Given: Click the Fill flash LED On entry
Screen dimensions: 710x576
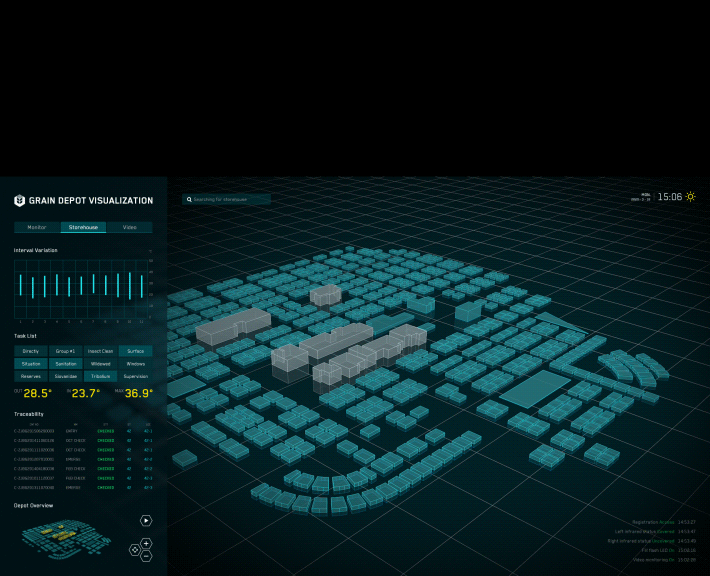Looking at the screenshot, I should [668, 551].
